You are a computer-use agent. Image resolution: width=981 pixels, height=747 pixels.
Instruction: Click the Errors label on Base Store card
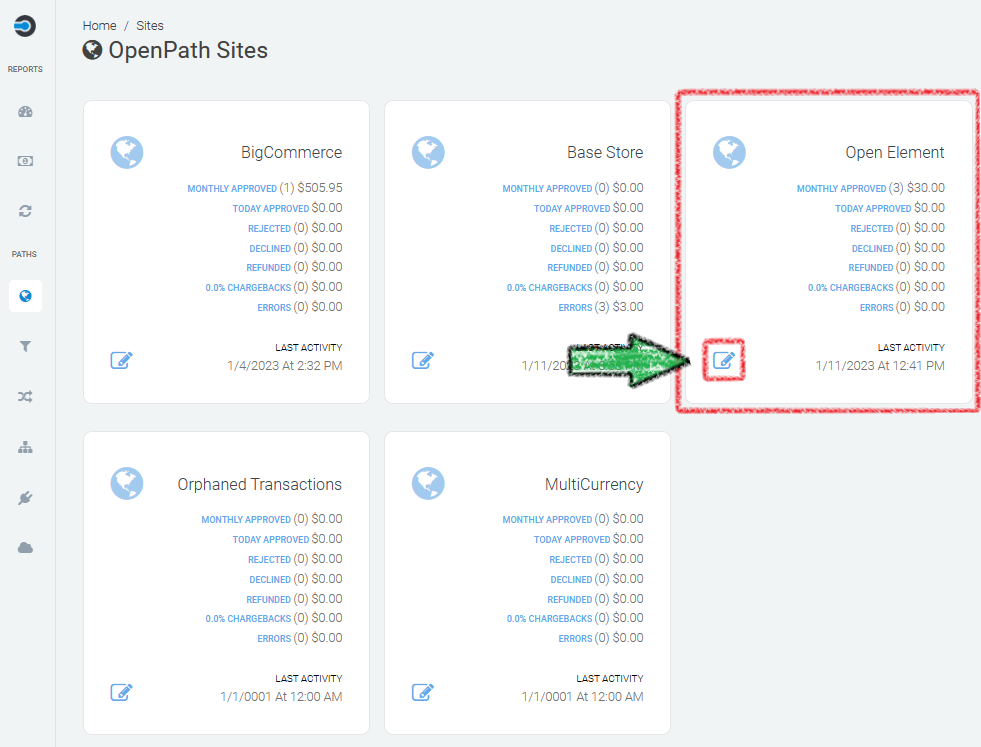pos(575,308)
